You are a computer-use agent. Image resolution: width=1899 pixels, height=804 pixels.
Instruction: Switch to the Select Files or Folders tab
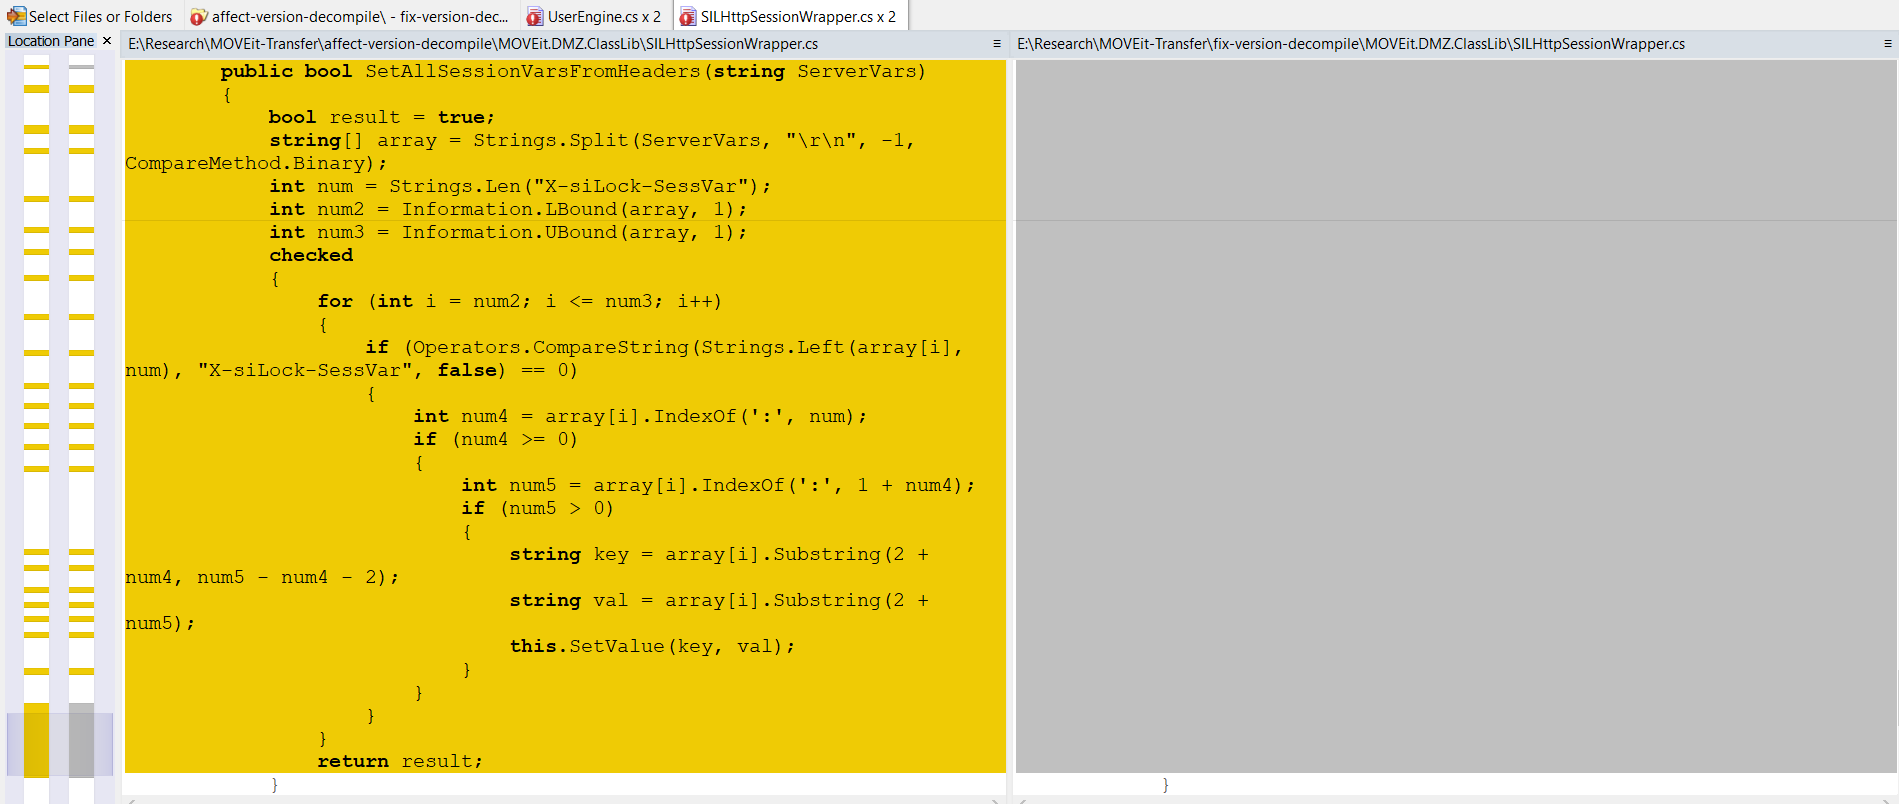point(90,16)
